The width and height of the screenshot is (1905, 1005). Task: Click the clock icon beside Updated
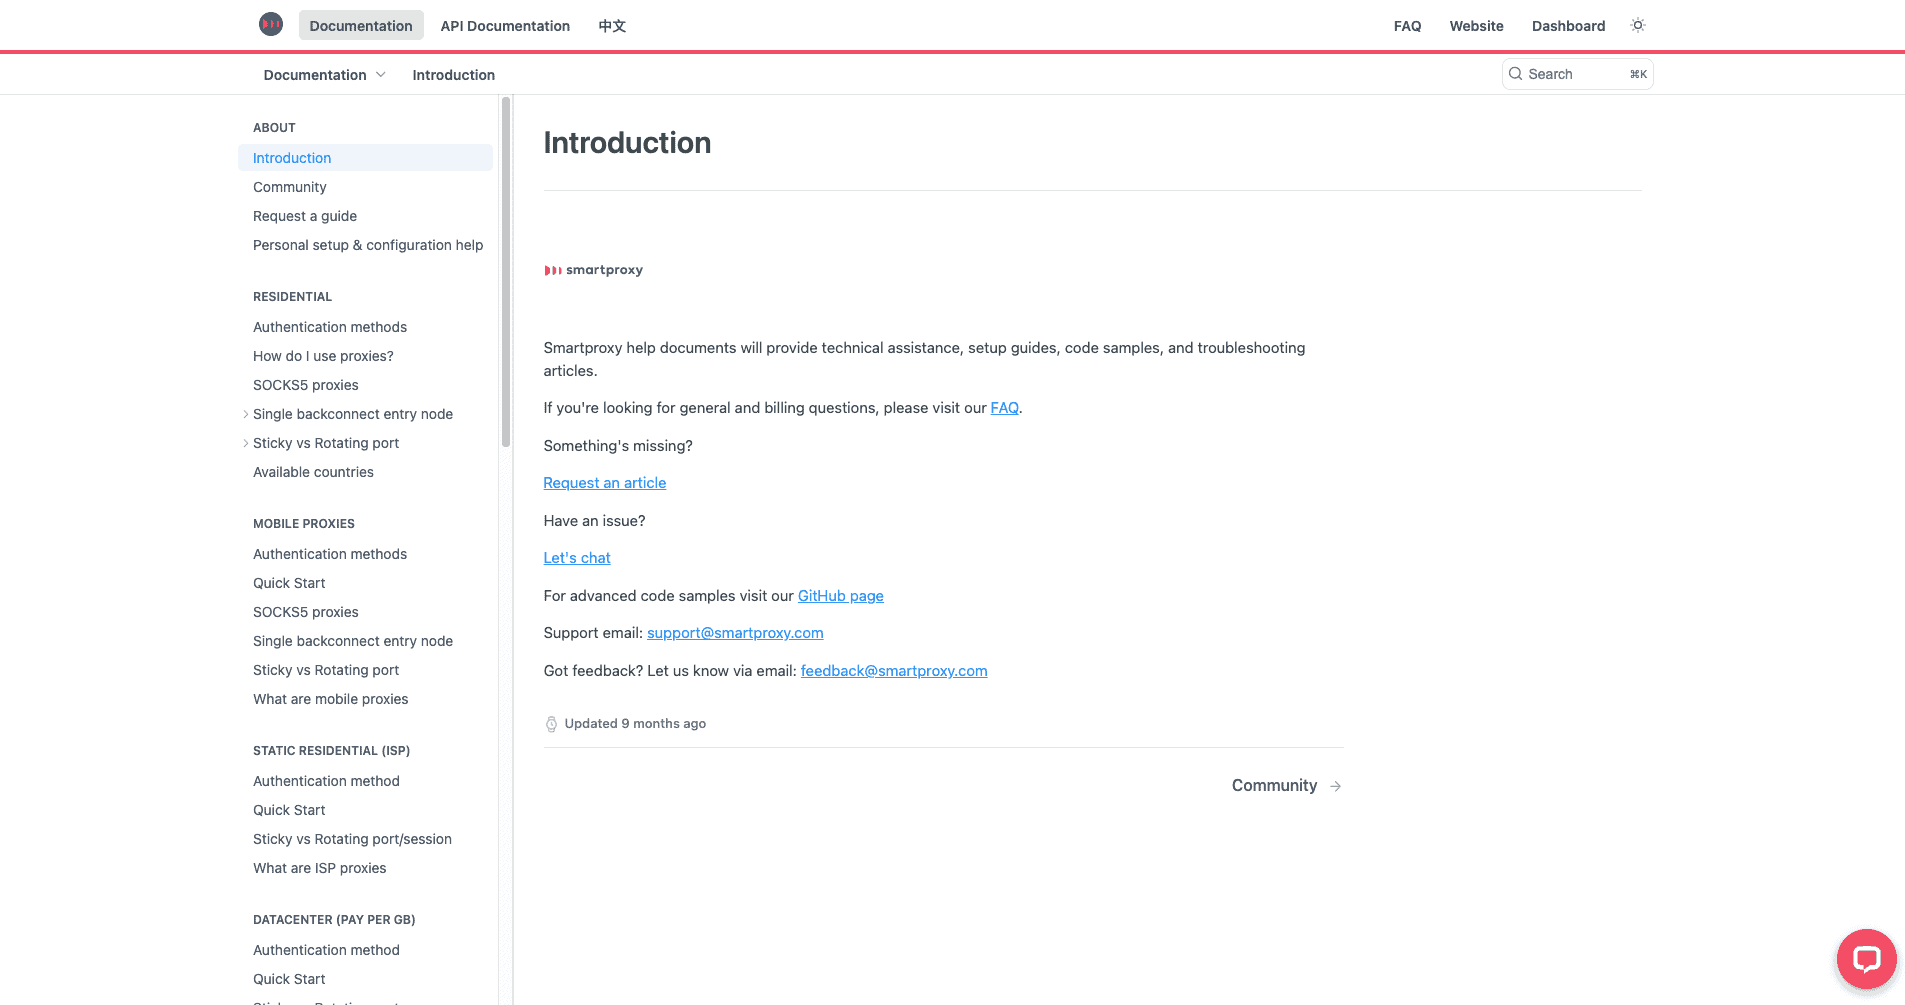551,724
